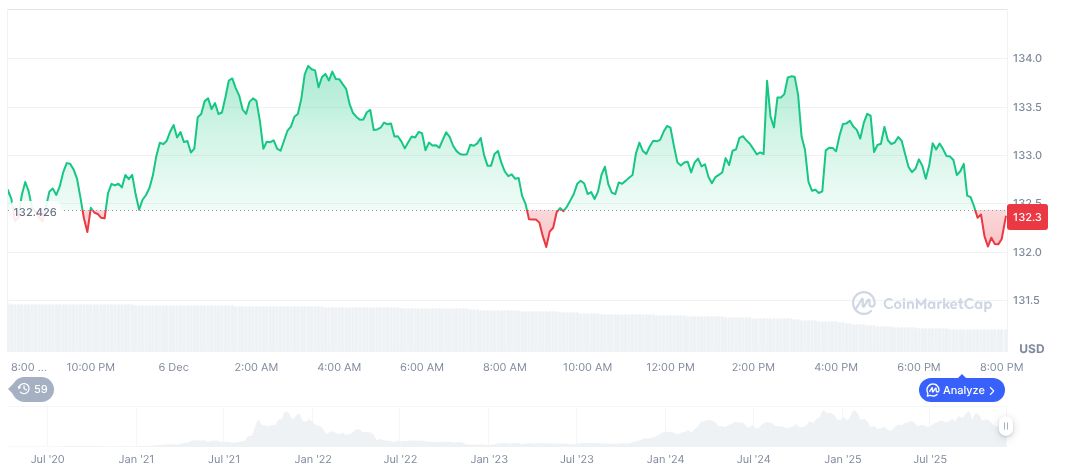The width and height of the screenshot is (1072, 470).
Task: Click the CoinMarketCap watermark logo
Action: click(864, 302)
